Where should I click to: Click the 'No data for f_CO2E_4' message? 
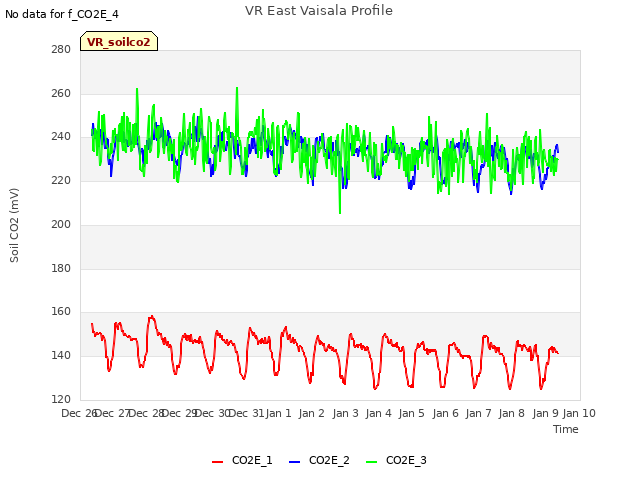tap(62, 14)
